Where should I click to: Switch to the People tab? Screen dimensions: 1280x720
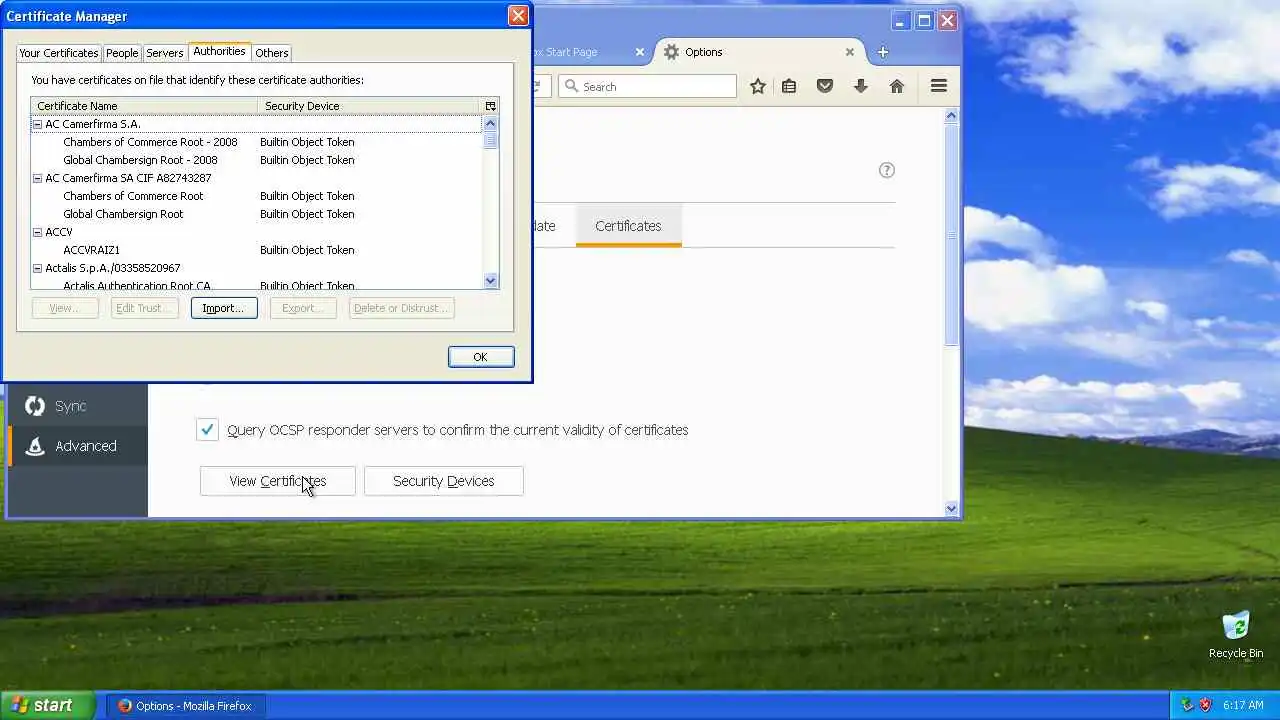tap(122, 53)
